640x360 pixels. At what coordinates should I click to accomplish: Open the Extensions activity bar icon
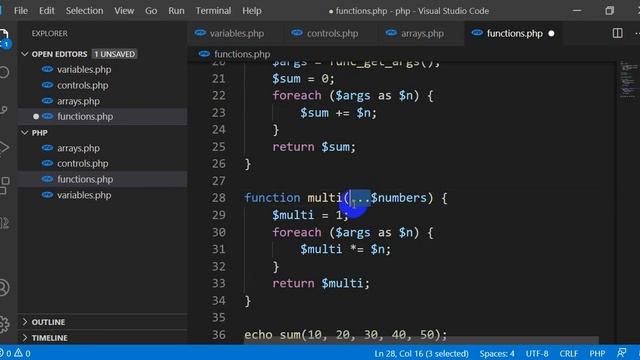(x=4, y=185)
